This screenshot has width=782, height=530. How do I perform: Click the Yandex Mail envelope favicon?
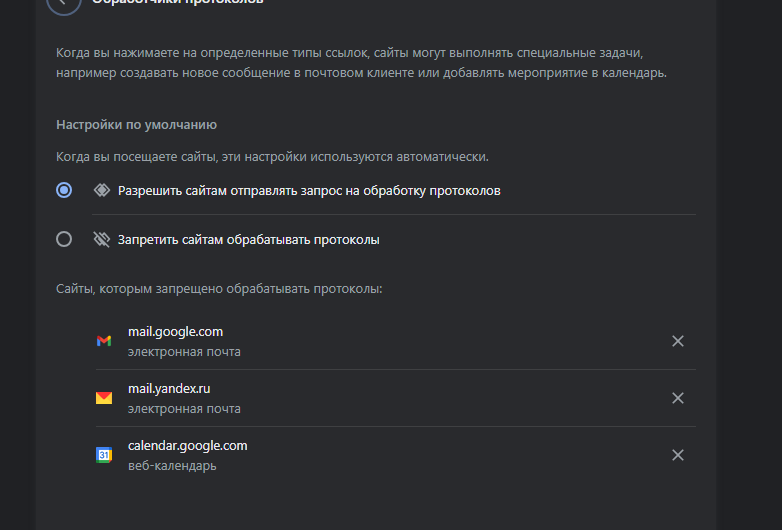pyautogui.click(x=104, y=398)
